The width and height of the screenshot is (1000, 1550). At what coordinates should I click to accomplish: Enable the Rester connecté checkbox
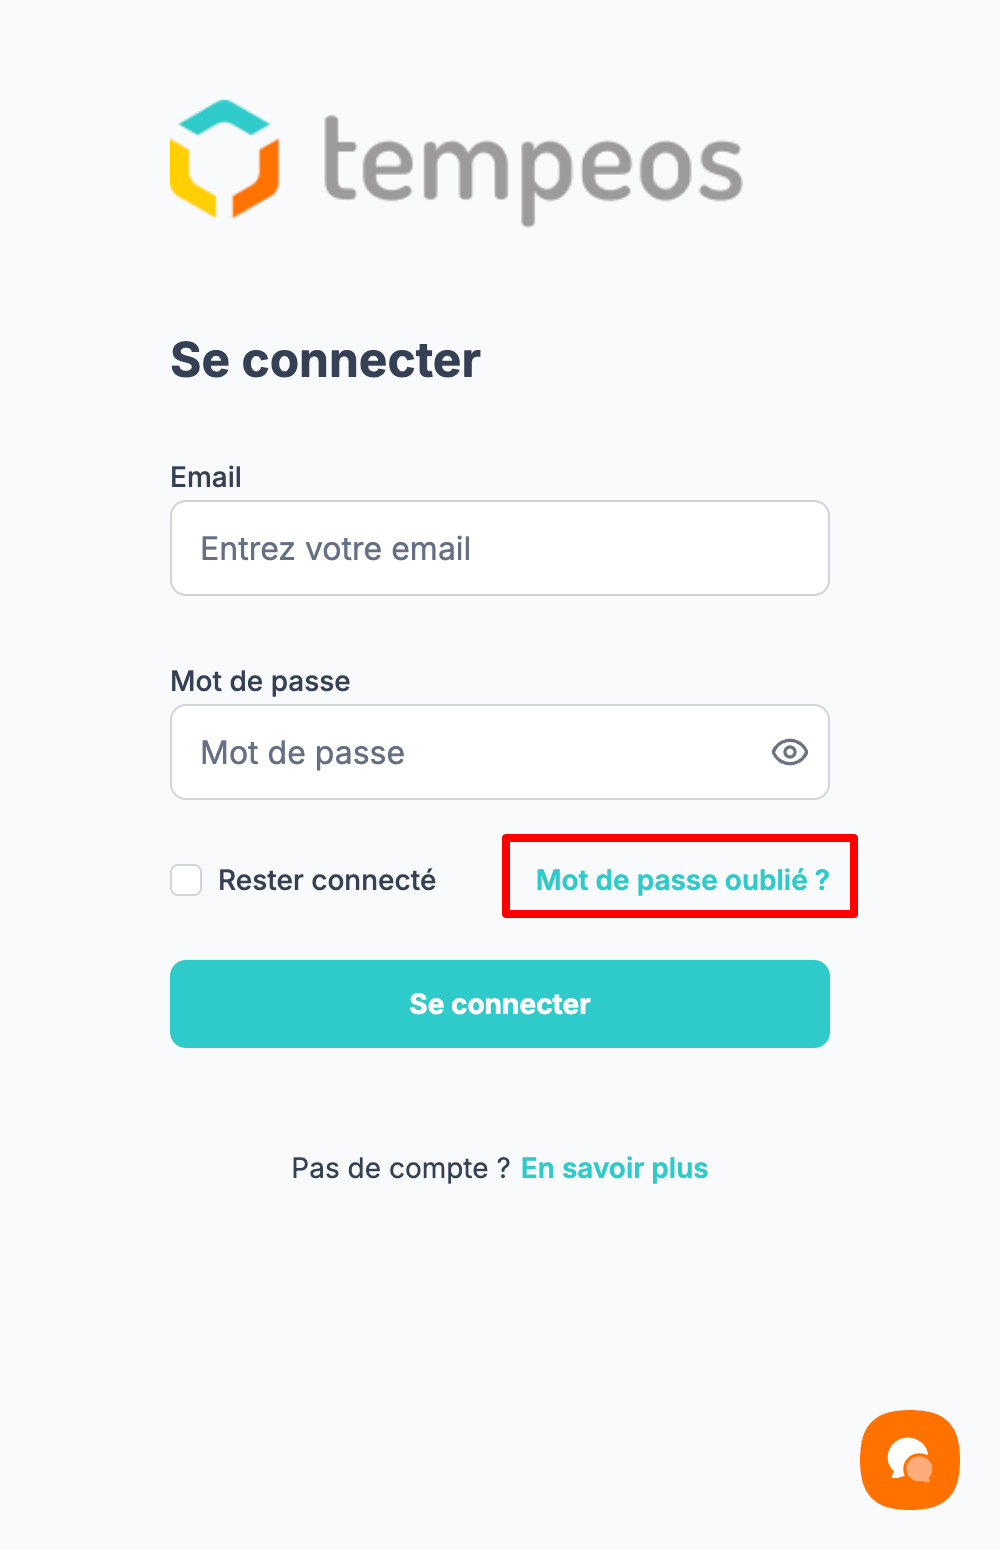click(x=186, y=880)
